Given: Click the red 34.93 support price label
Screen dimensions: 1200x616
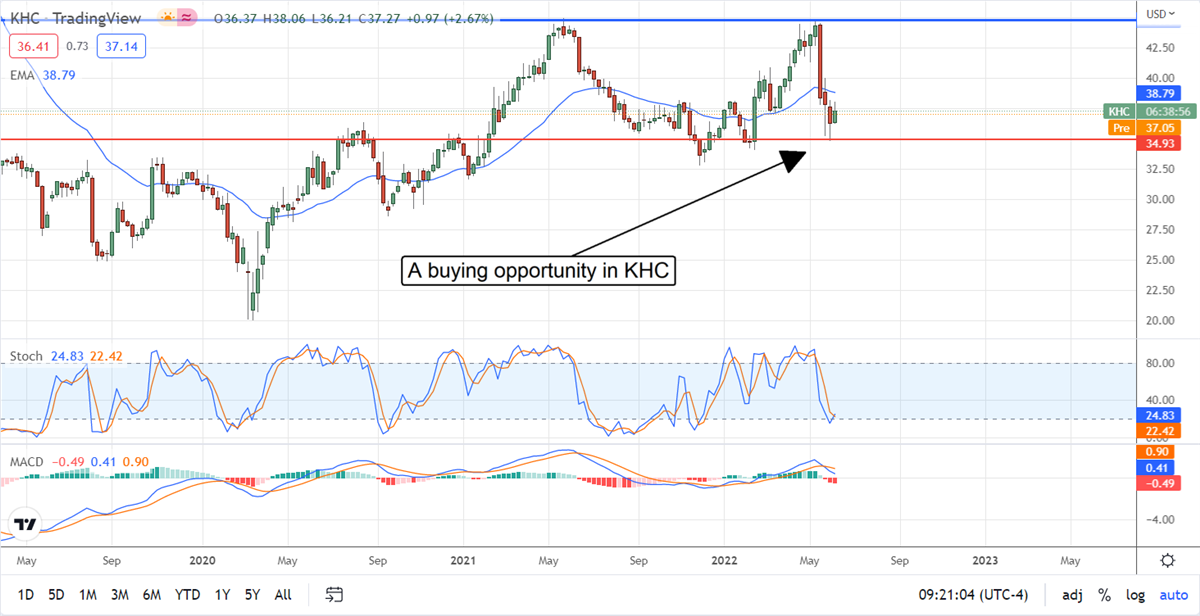Looking at the screenshot, I should [x=1160, y=144].
